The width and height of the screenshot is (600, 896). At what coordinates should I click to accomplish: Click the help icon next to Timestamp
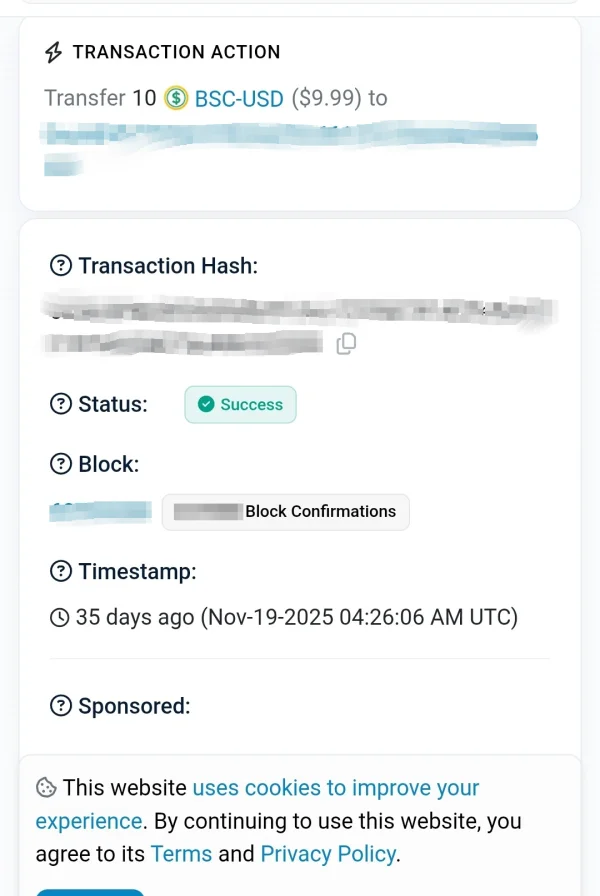61,572
